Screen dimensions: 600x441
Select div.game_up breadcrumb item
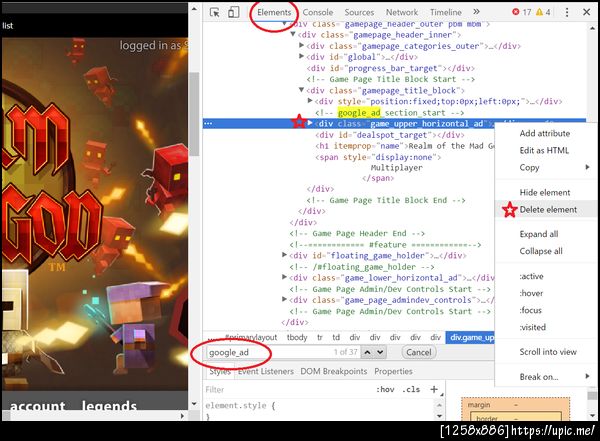pos(471,337)
